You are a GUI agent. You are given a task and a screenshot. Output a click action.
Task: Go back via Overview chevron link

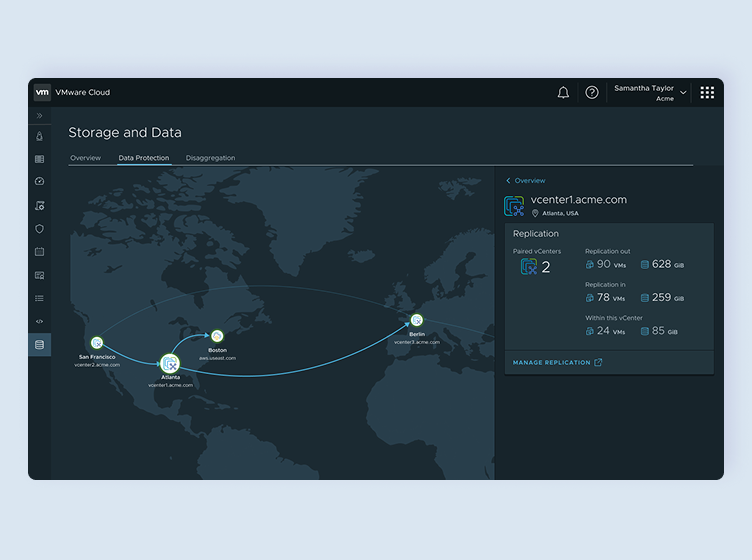[526, 181]
